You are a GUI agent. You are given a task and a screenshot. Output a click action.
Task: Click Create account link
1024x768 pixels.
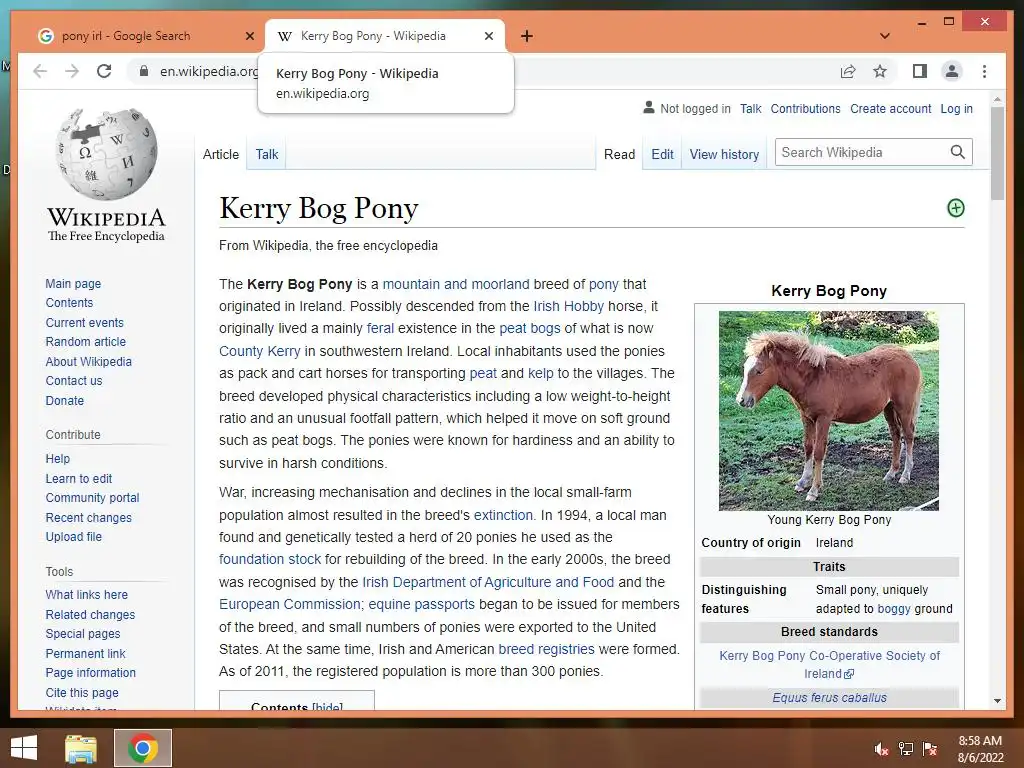[x=891, y=108]
